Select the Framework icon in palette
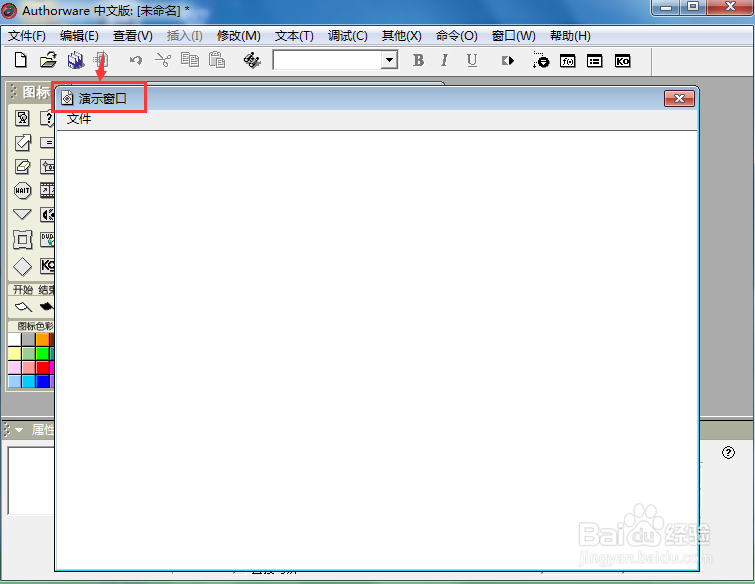Screen dimensions: 755x584 click(x=22, y=239)
